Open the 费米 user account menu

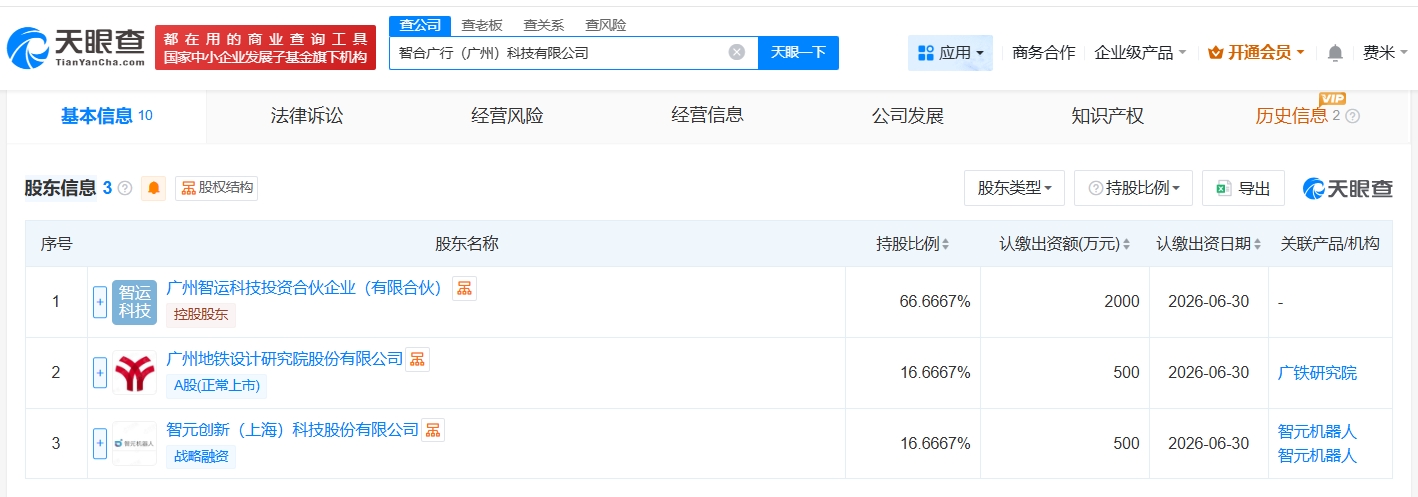click(x=1384, y=53)
